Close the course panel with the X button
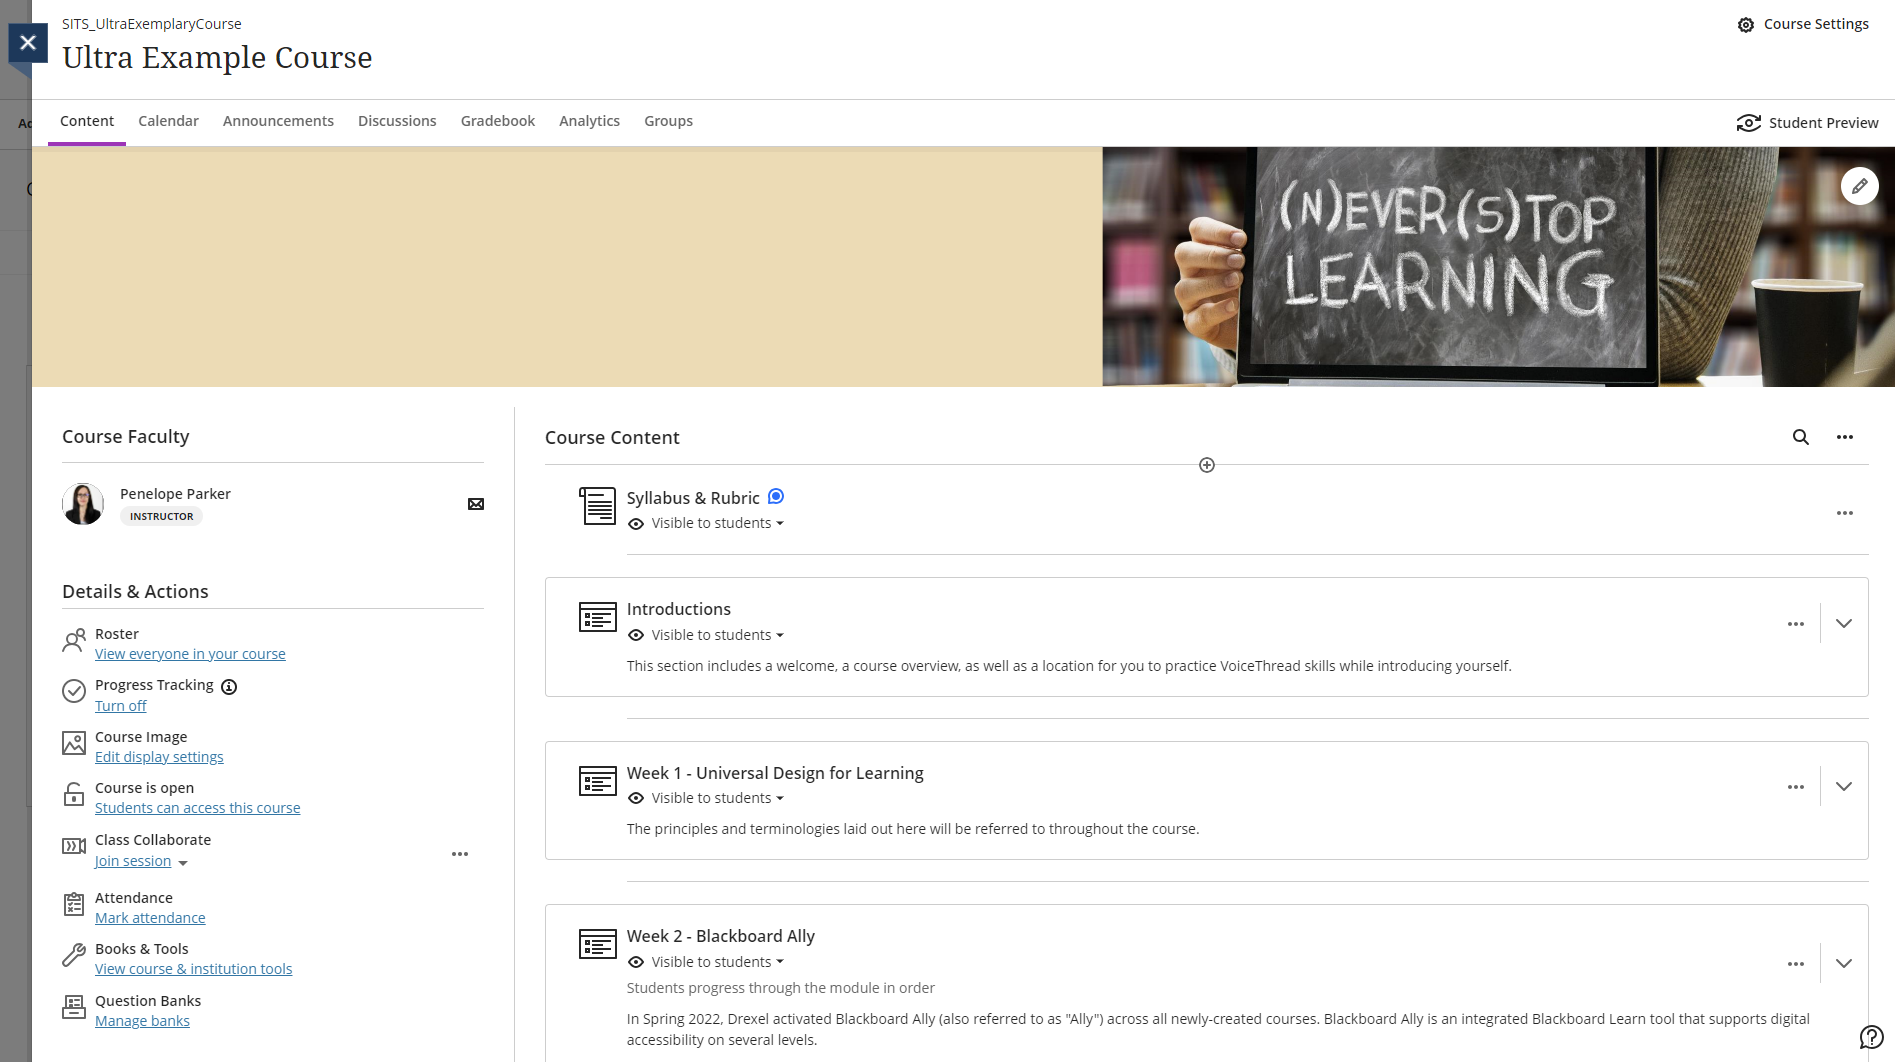 tap(28, 43)
